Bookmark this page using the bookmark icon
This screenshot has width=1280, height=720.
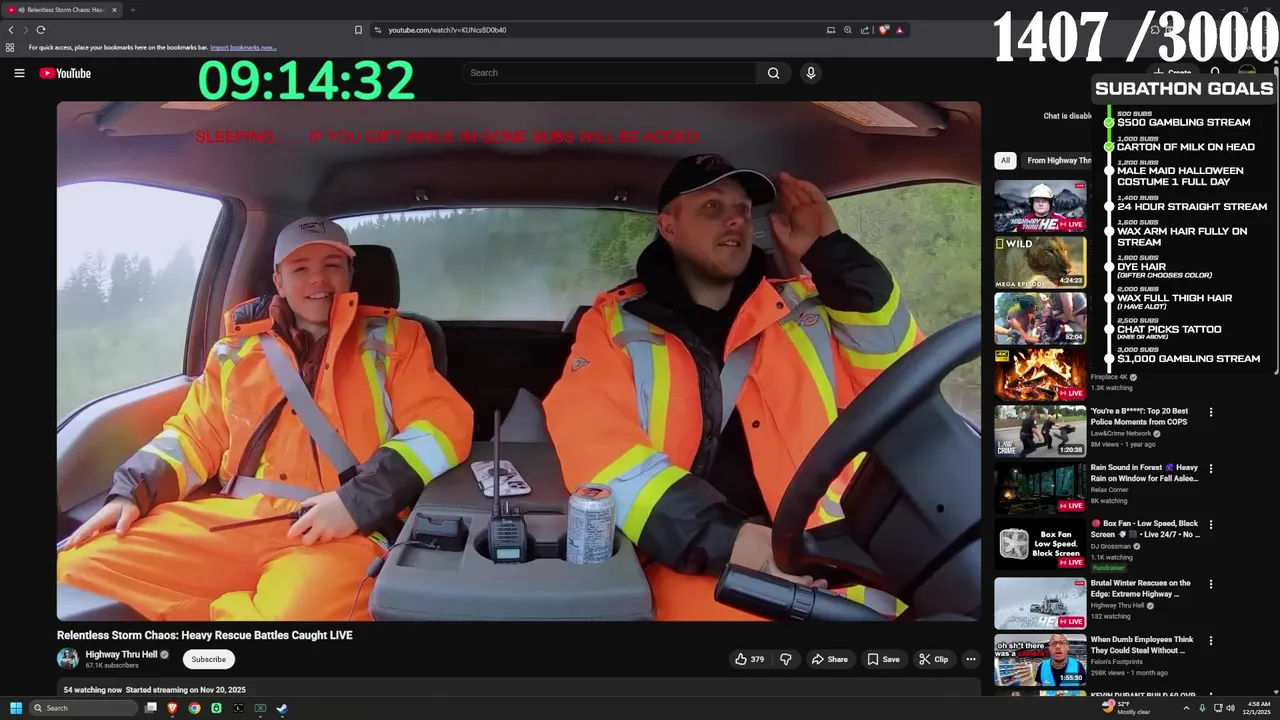358,30
